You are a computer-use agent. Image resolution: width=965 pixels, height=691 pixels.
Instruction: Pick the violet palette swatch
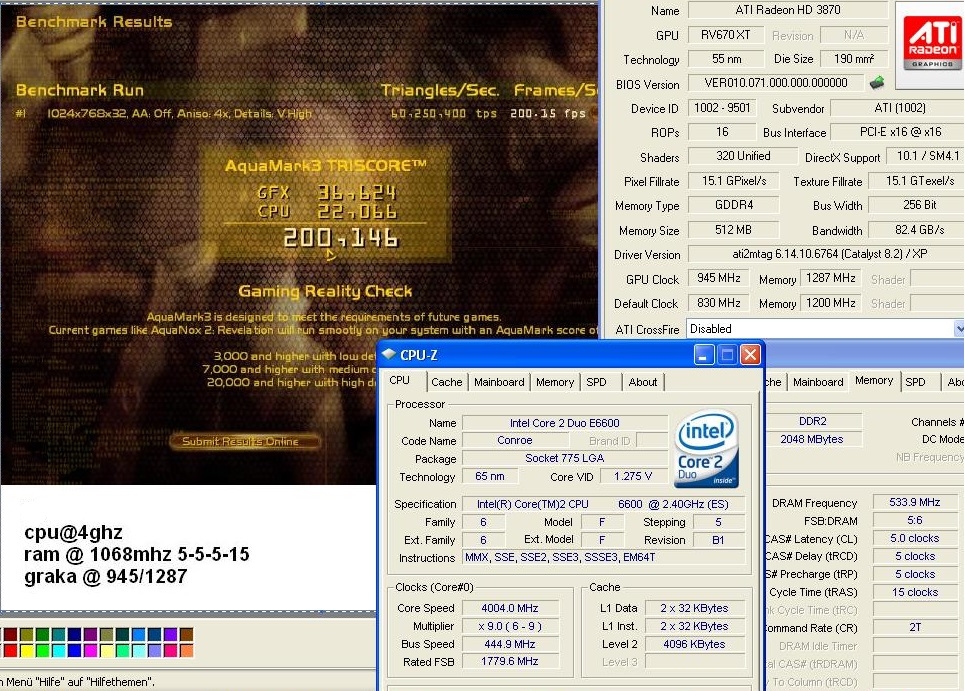[x=170, y=634]
